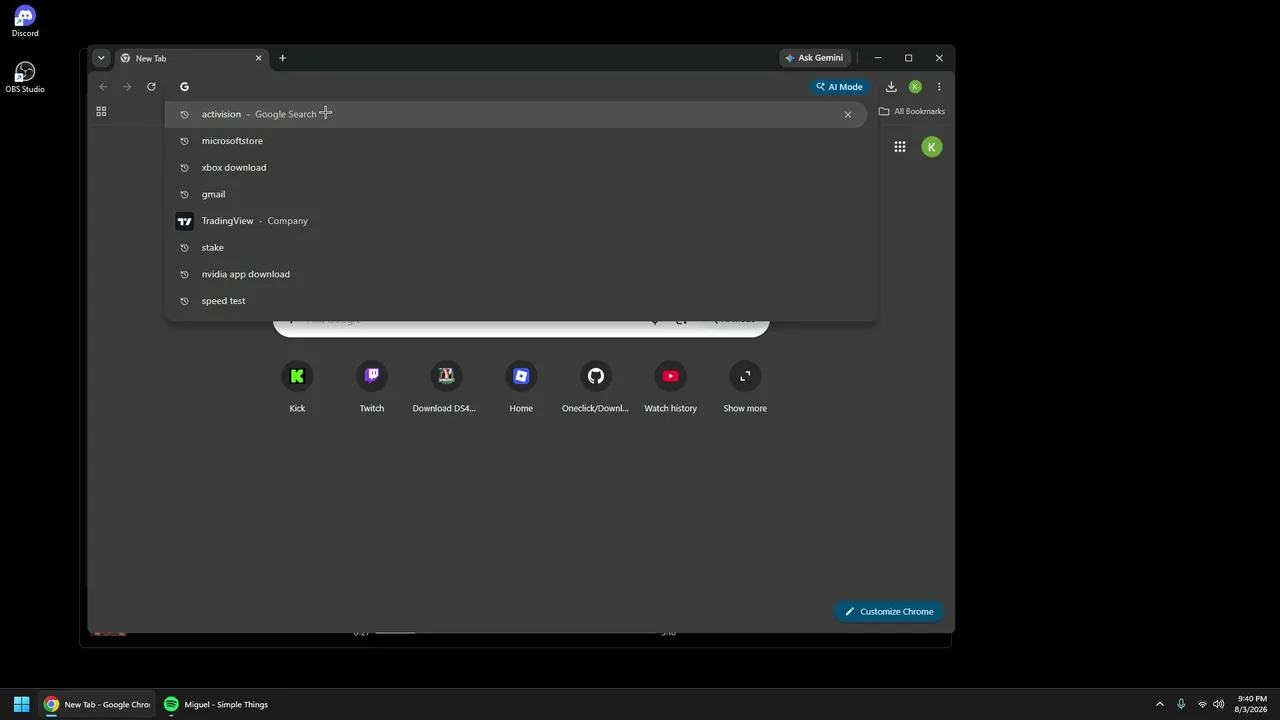Click the Customize Chrome button

[889, 611]
